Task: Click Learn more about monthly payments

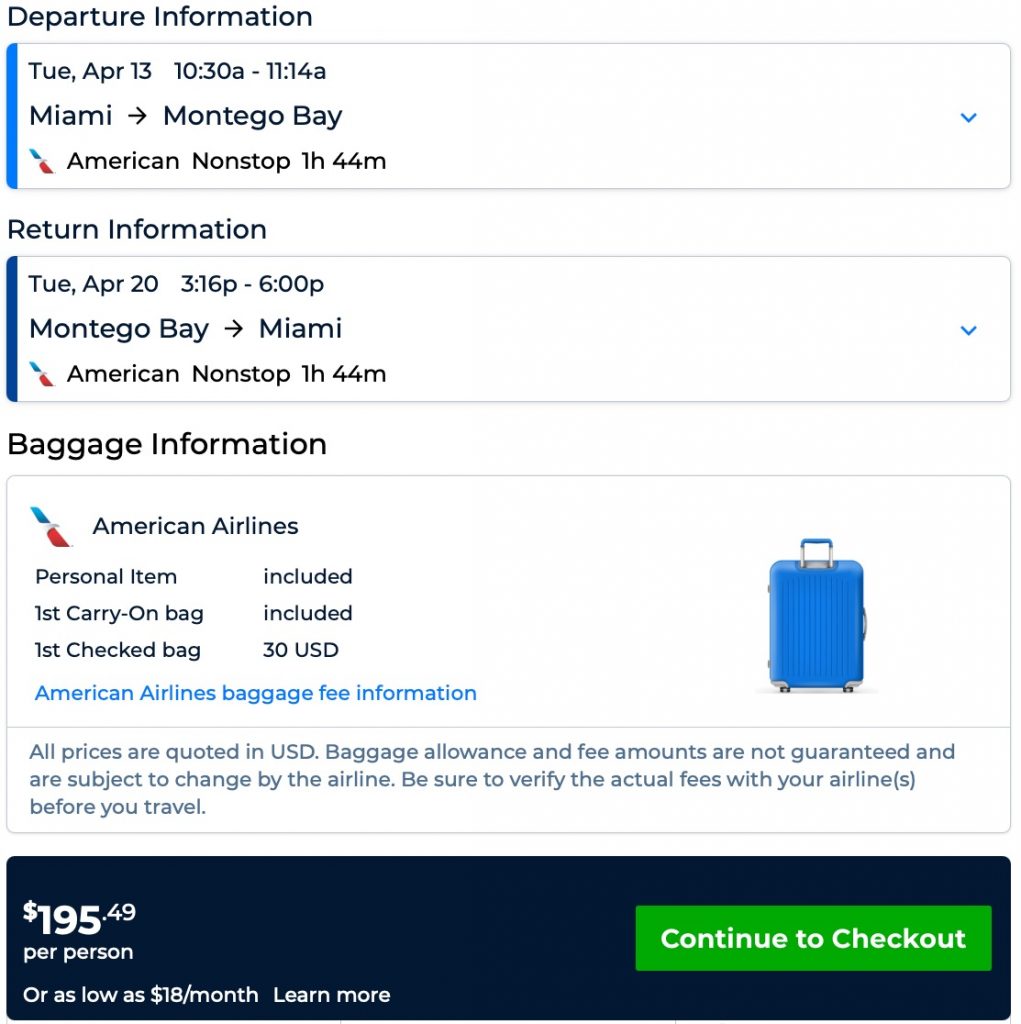Action: [331, 995]
